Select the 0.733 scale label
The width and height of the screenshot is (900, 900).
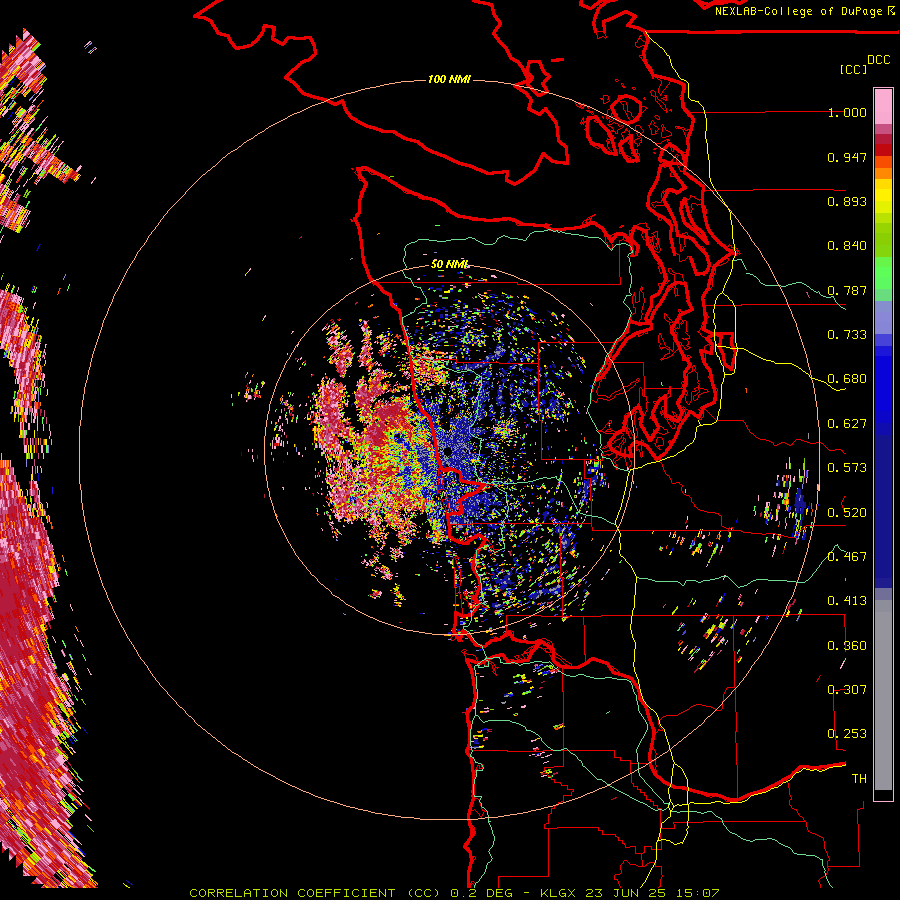pyautogui.click(x=847, y=335)
